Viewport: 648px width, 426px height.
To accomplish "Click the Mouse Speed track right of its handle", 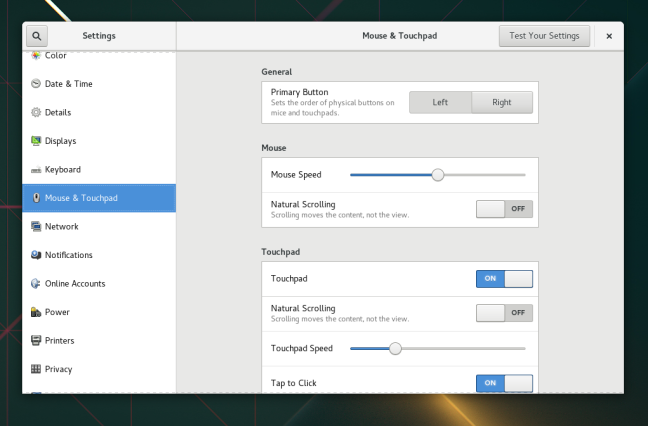I will point(485,175).
